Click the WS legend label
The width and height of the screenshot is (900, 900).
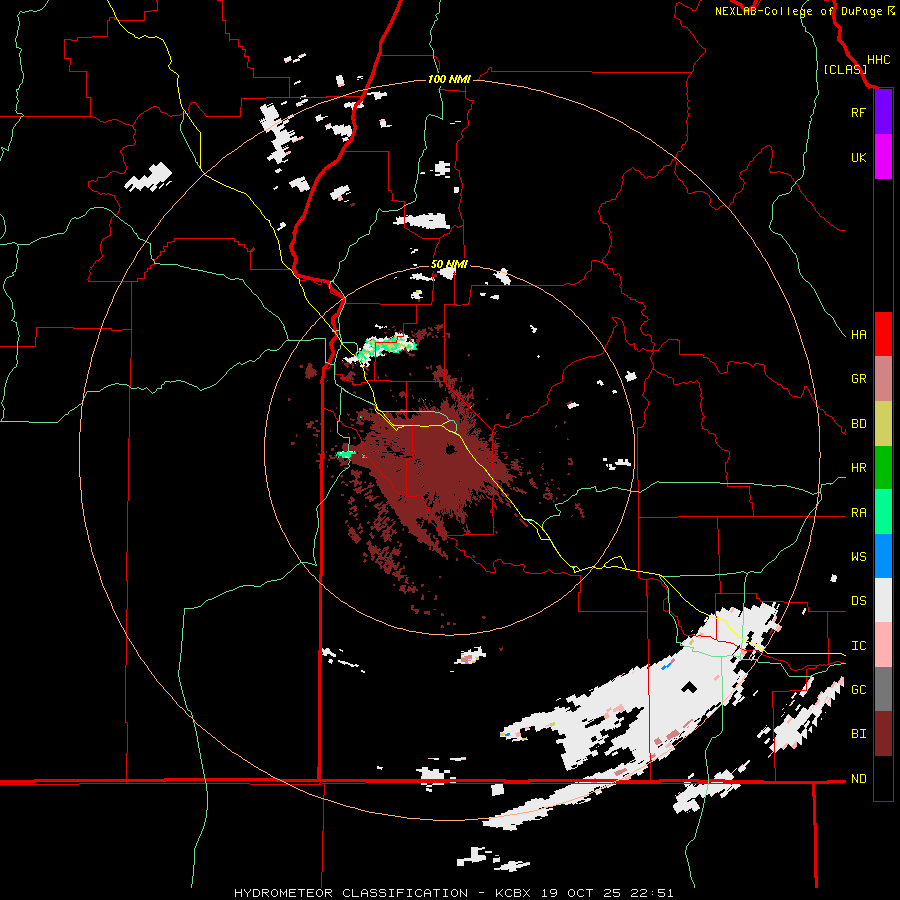(x=858, y=557)
